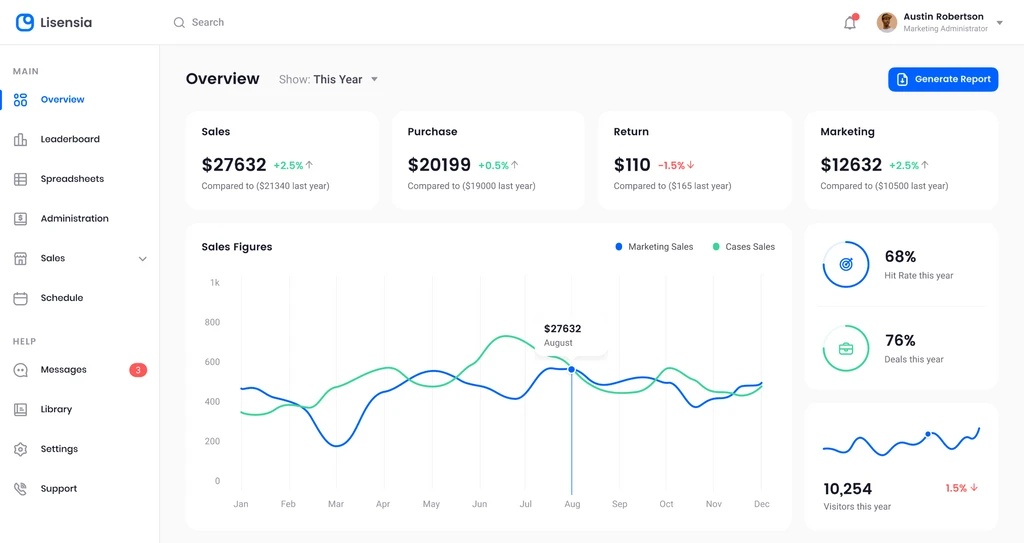Expand the Sales submenu chevron
This screenshot has width=1024, height=543.
tap(142, 259)
